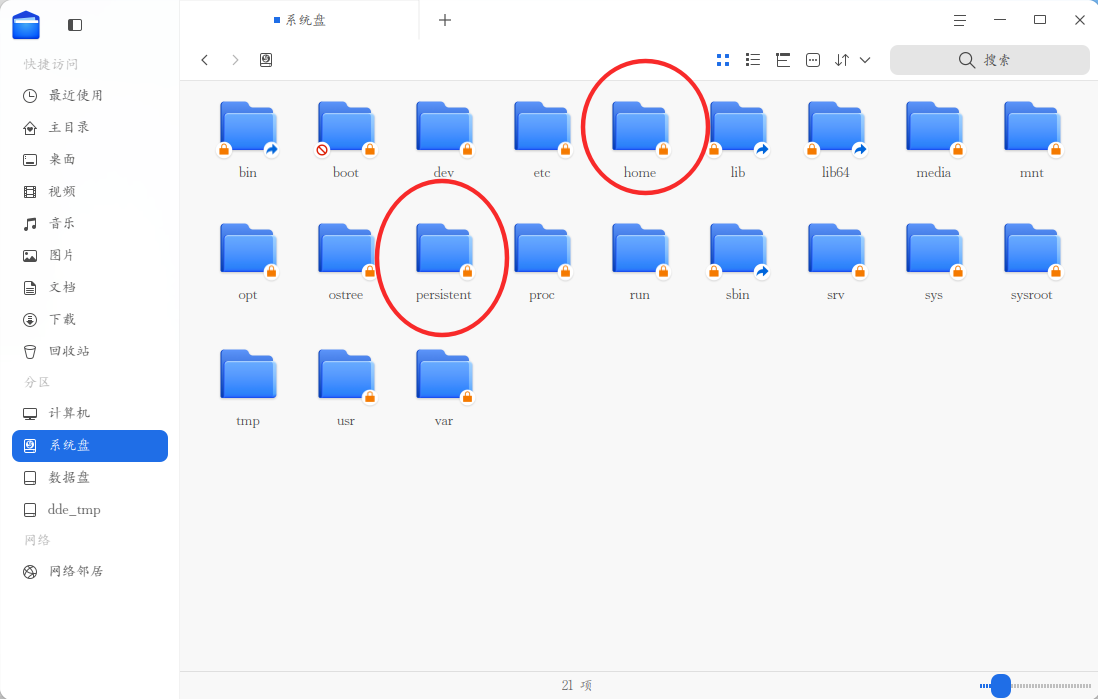Viewport: 1098px width, 699px height.
Task: Open 计算机 in sidebar
Action: pyautogui.click(x=90, y=413)
